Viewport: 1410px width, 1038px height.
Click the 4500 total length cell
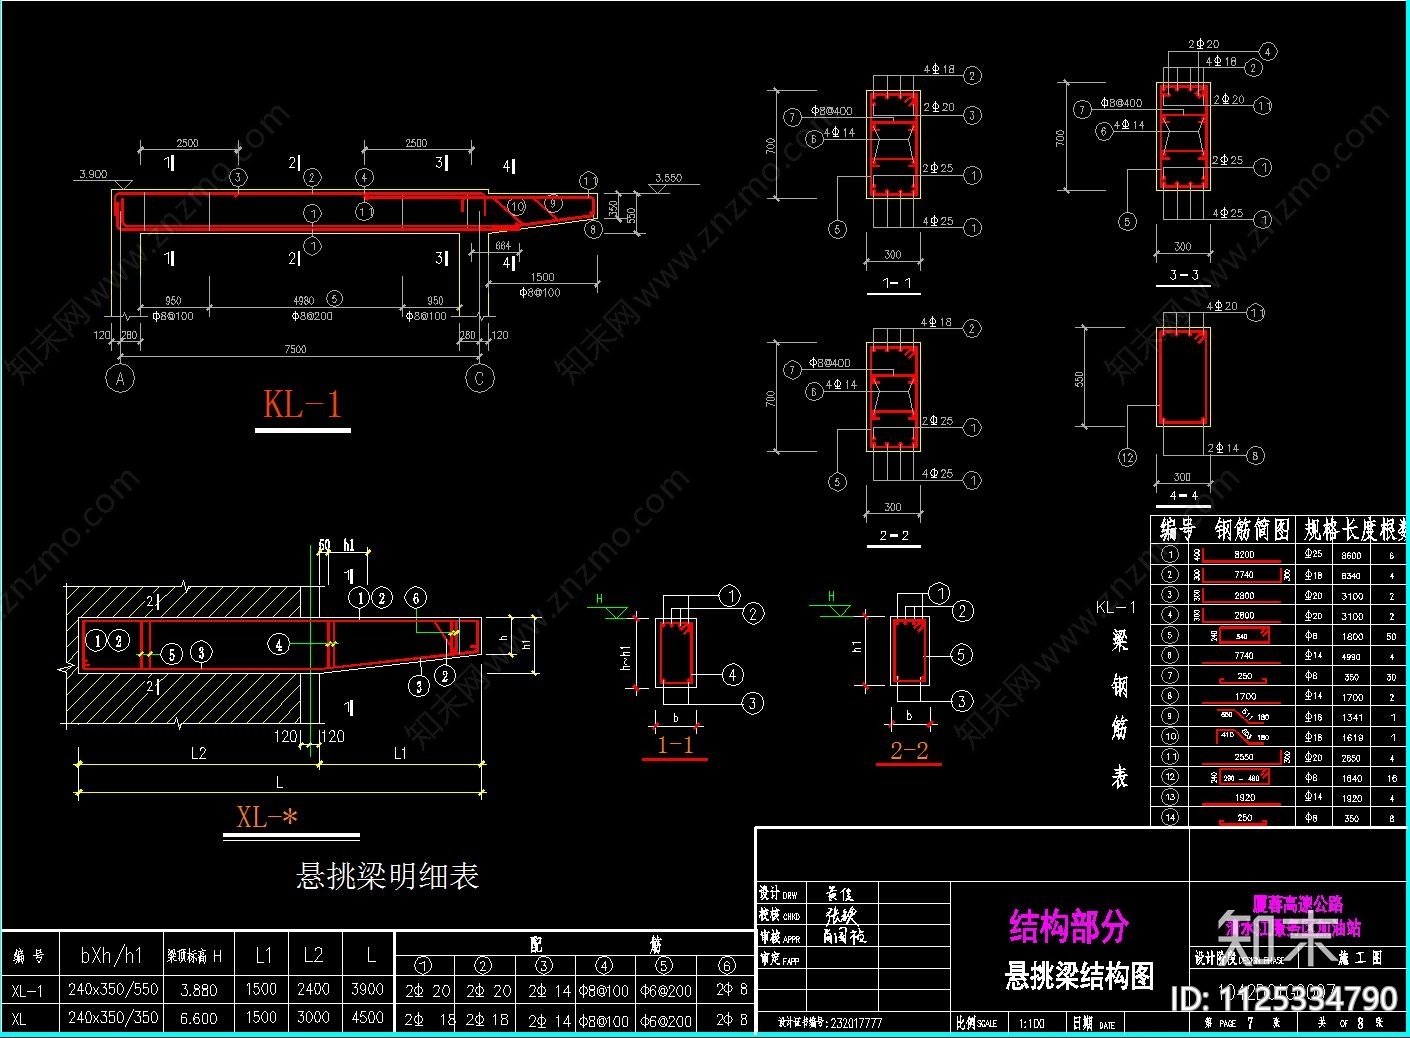367,1017
